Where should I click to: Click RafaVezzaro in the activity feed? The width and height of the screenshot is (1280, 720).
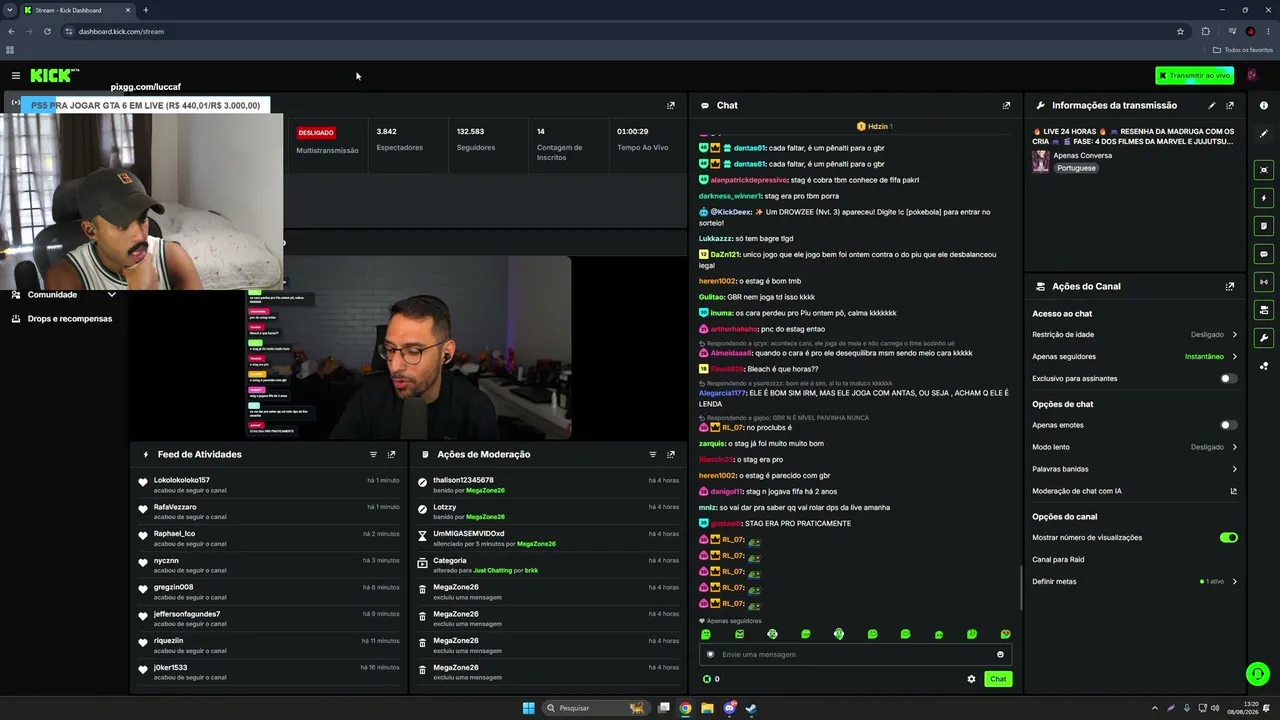pyautogui.click(x=175, y=507)
